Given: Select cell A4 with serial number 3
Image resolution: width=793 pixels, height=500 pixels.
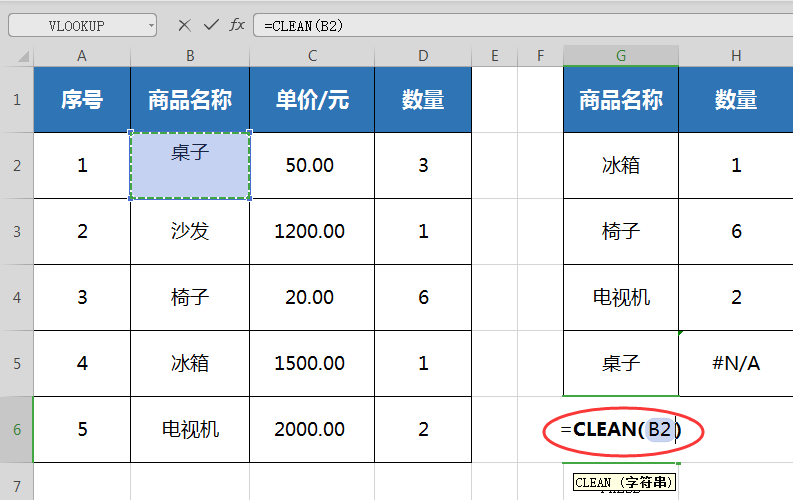Looking at the screenshot, I should [x=82, y=298].
